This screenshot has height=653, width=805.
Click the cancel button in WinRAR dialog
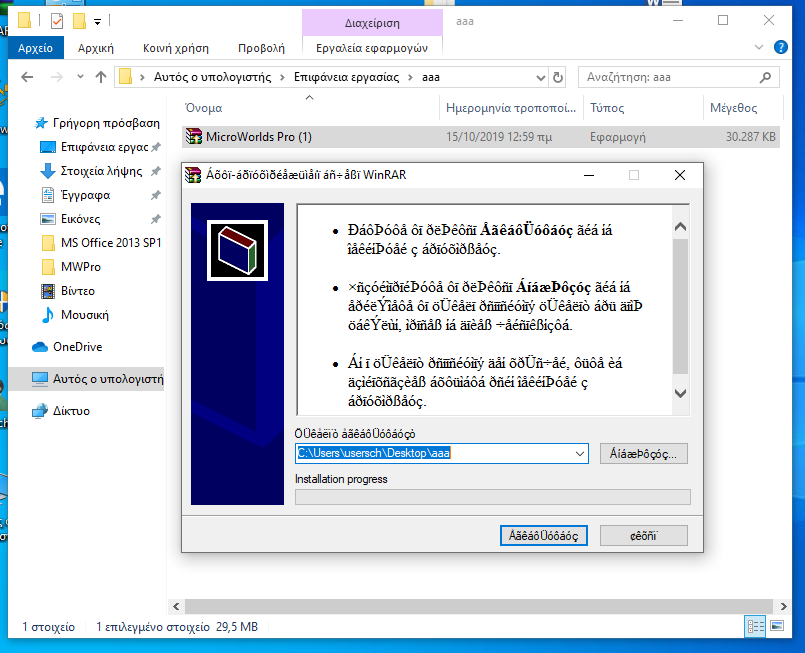pyautogui.click(x=644, y=535)
